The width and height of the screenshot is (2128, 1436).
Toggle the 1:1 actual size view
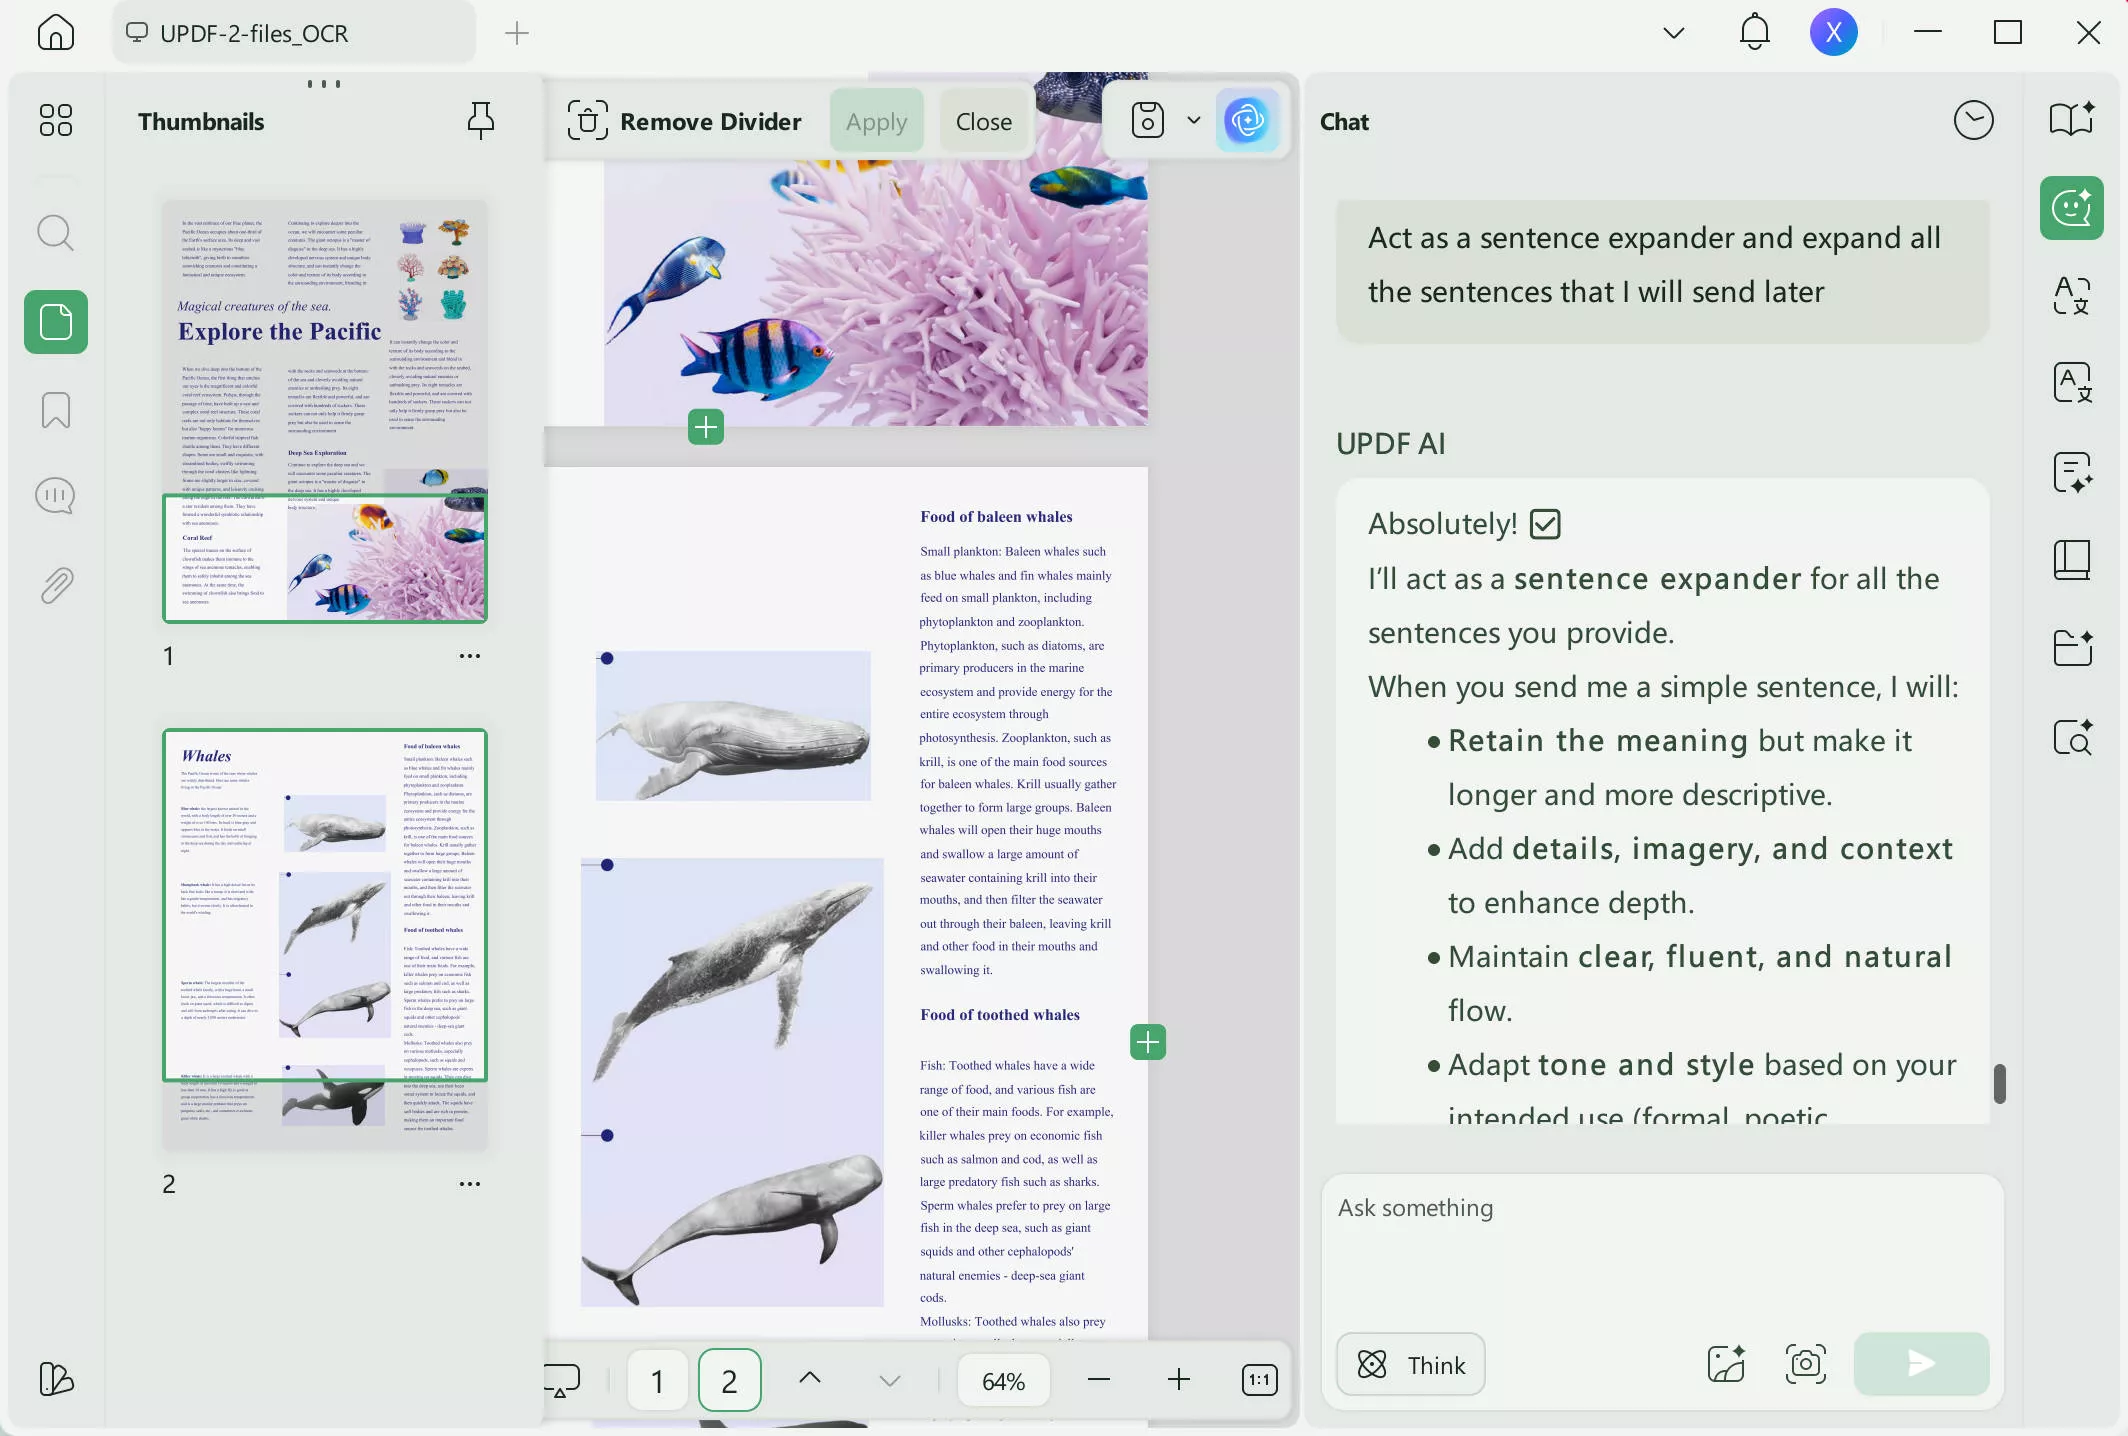click(1259, 1380)
